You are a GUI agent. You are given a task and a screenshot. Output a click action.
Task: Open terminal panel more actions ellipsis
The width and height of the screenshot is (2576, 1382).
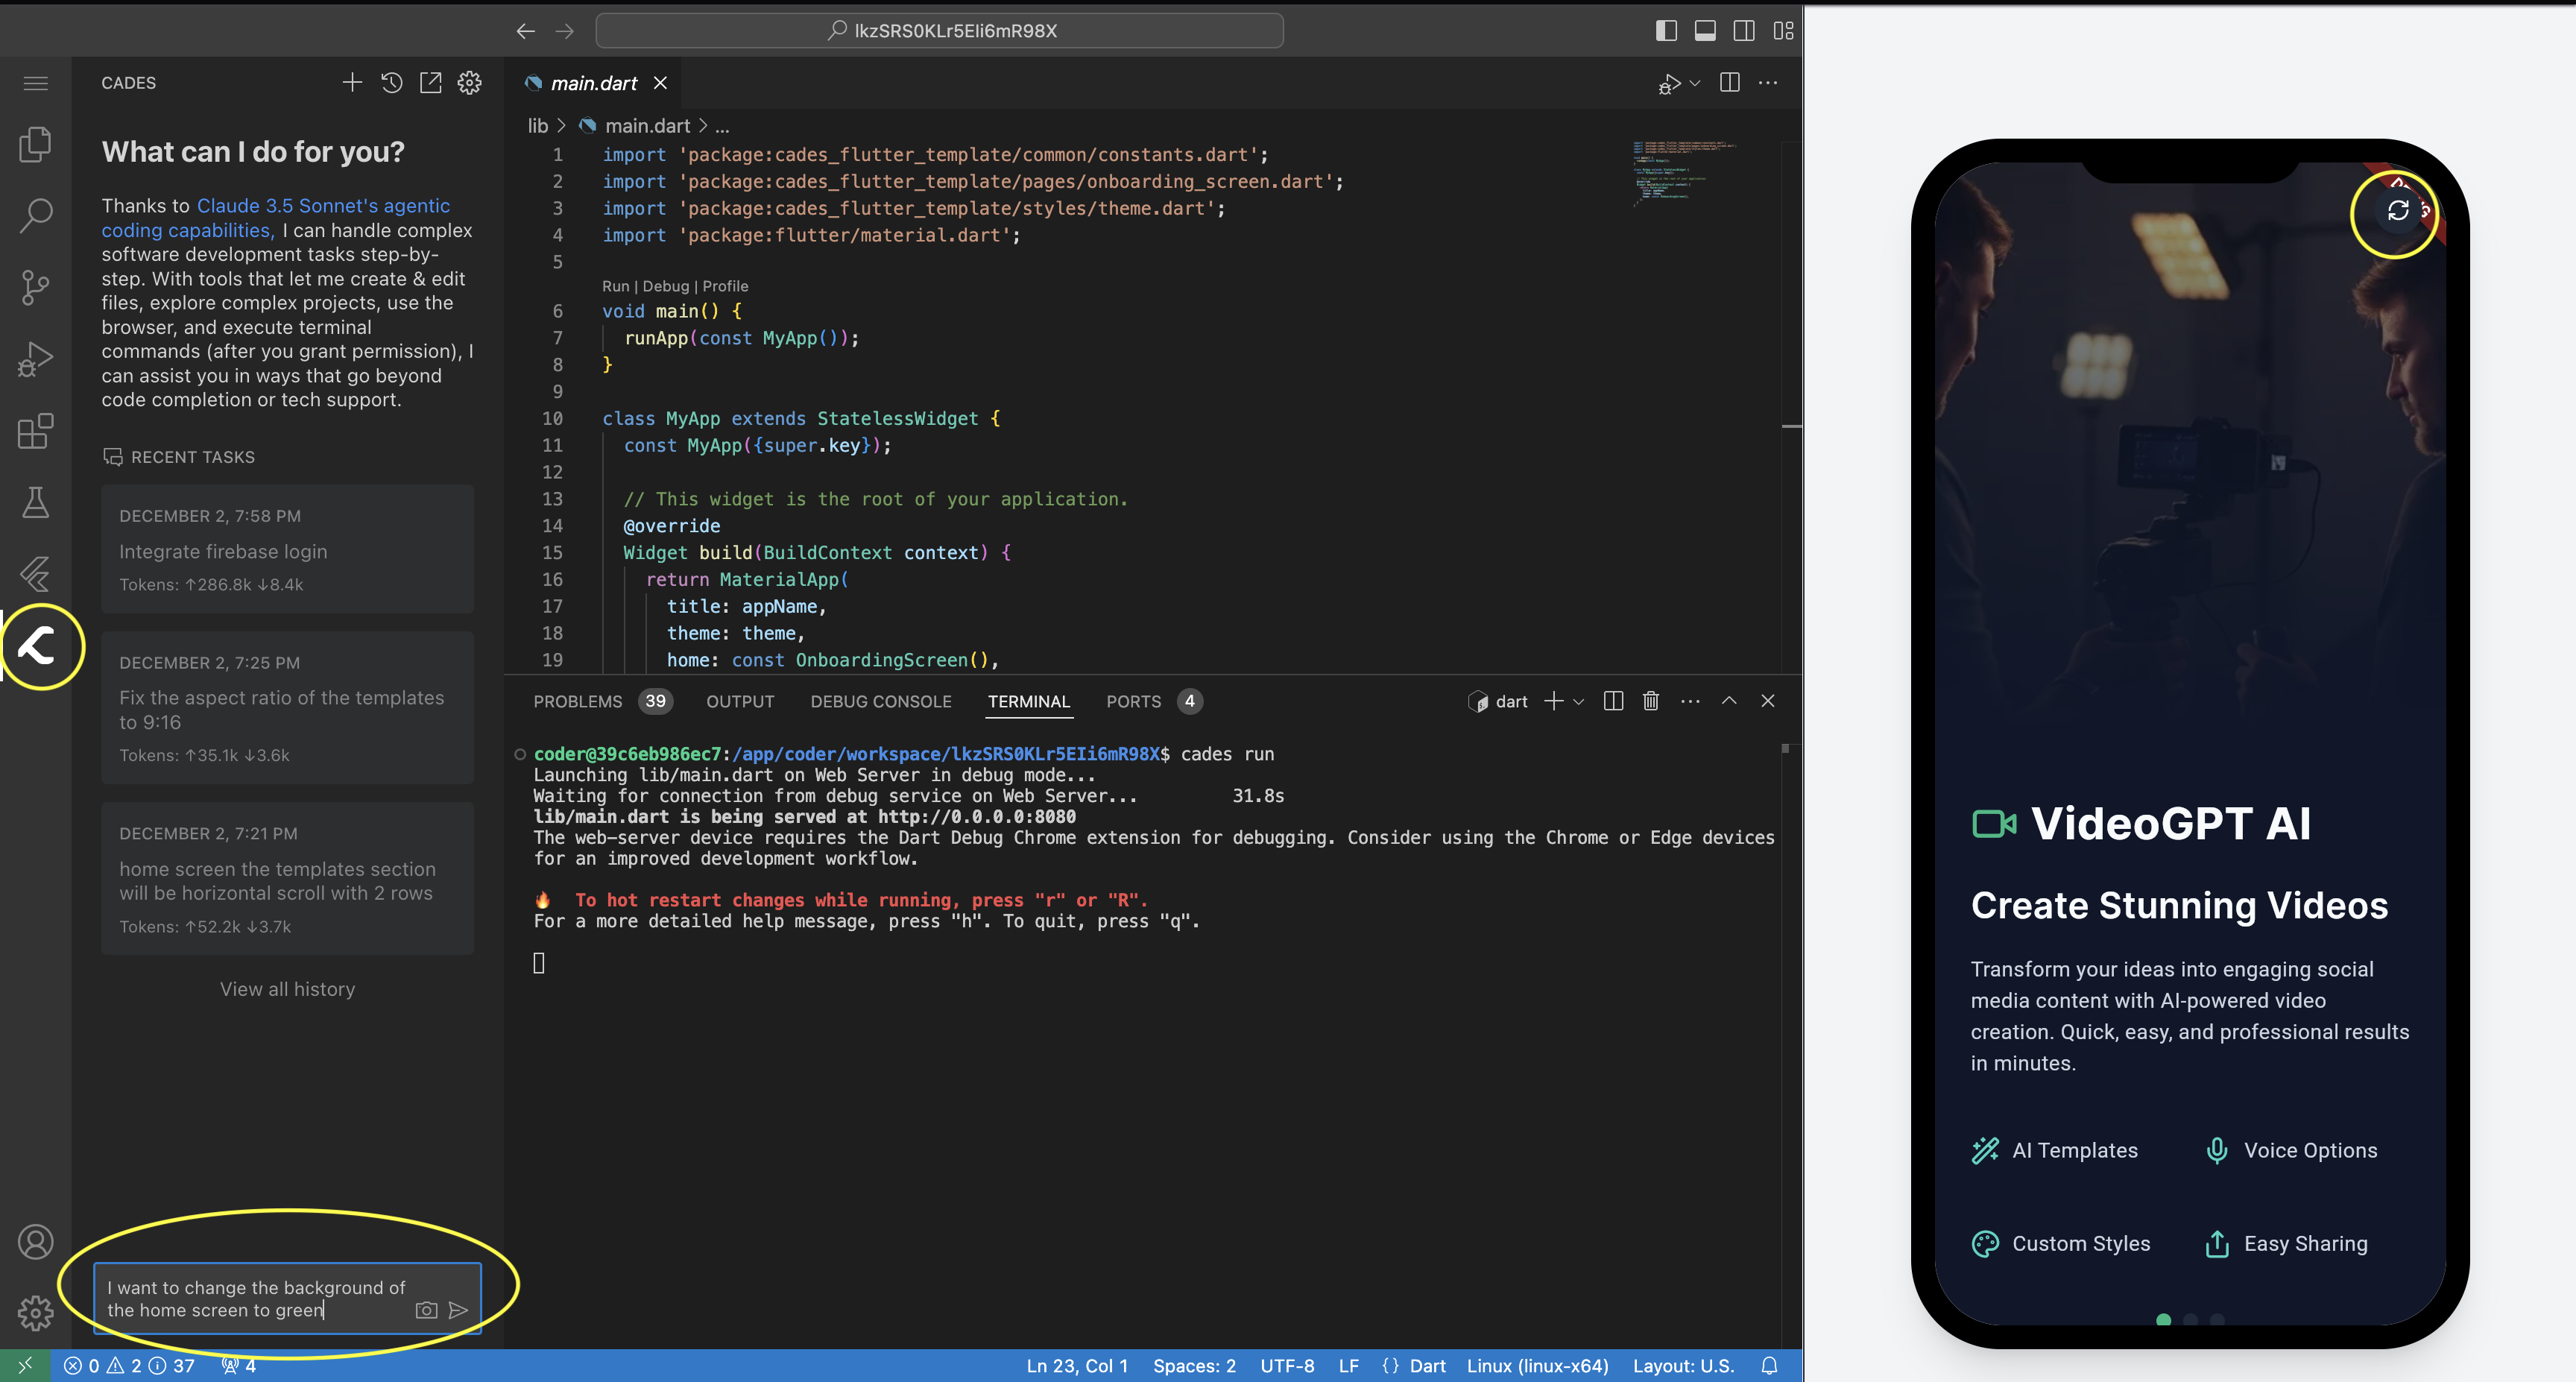click(x=1690, y=701)
